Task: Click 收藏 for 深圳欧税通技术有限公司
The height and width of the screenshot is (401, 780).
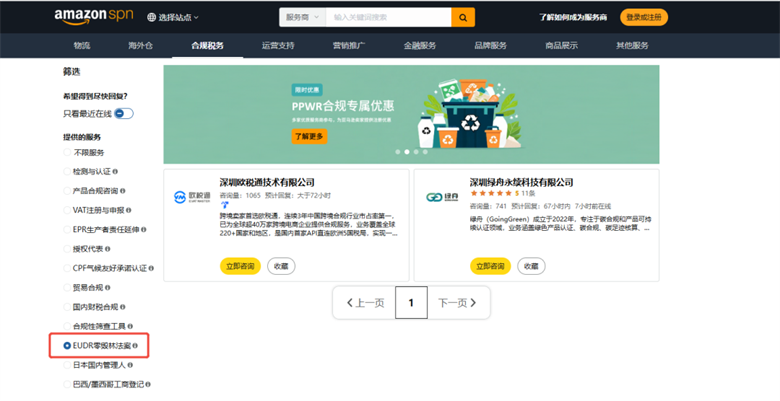Action: [281, 266]
